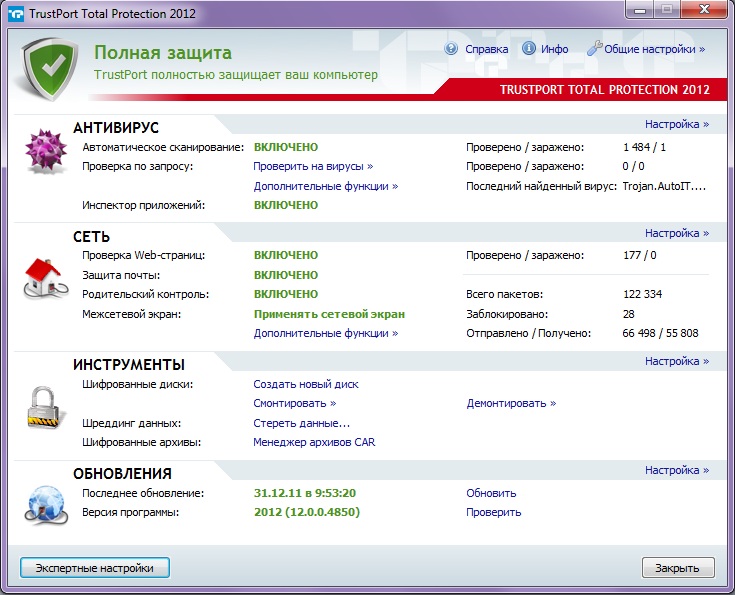Open the Справка help link

pyautogui.click(x=486, y=49)
